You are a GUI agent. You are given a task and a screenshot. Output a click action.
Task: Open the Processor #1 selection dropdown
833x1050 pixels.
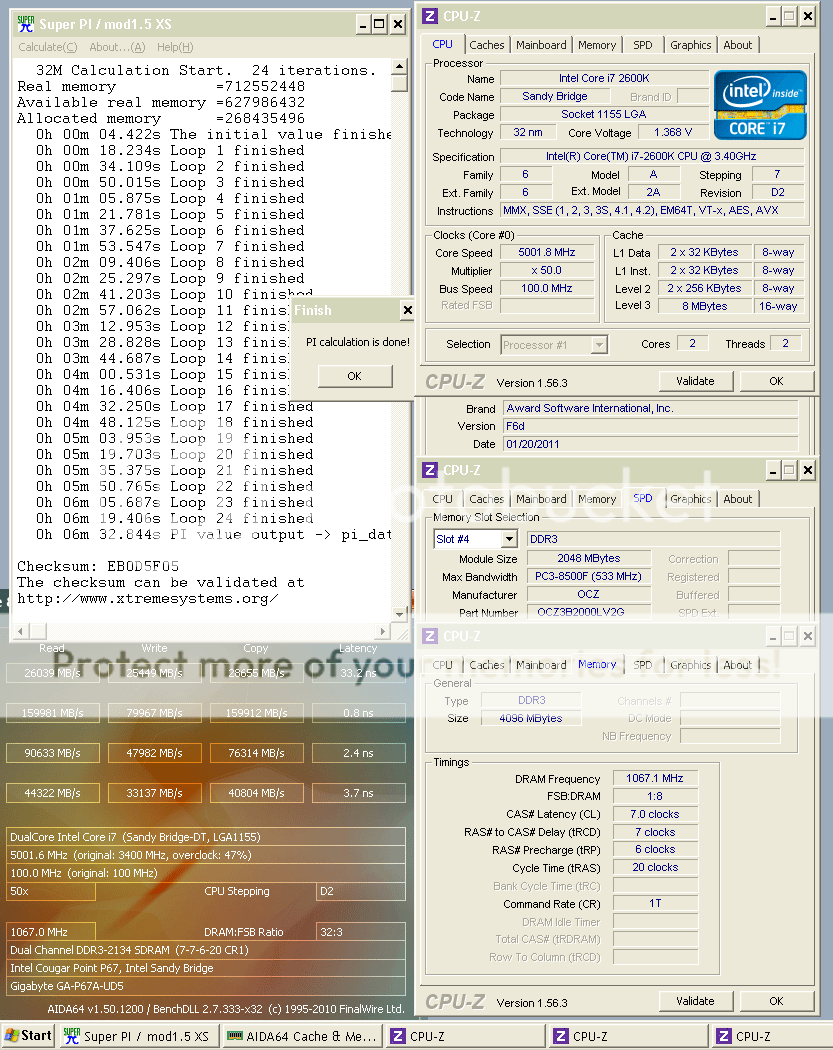(599, 345)
